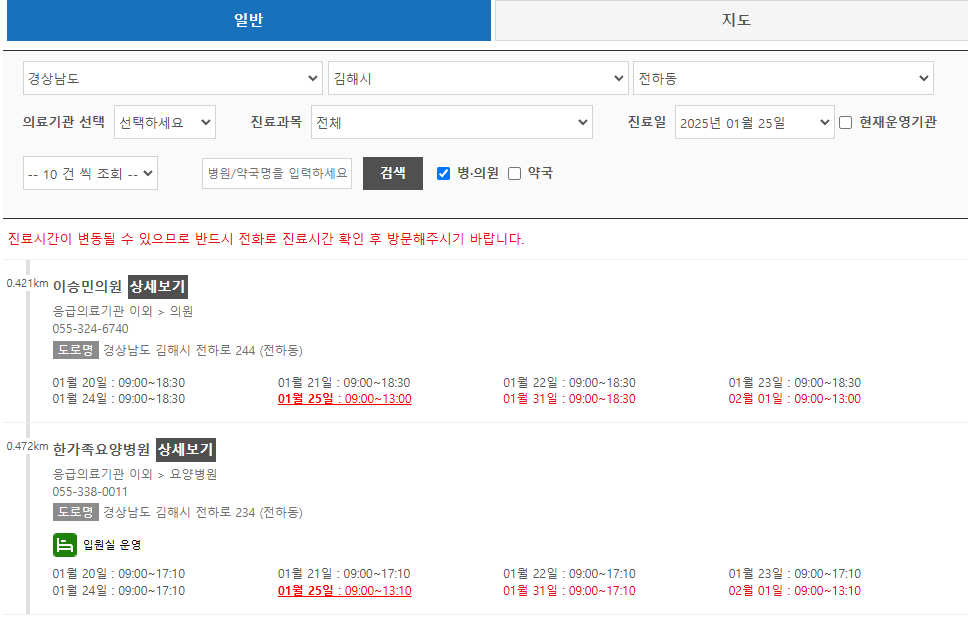This screenshot has width=968, height=619.
Task: Click 응급의료기관 이외 > 의원 category text
Action: (x=123, y=311)
